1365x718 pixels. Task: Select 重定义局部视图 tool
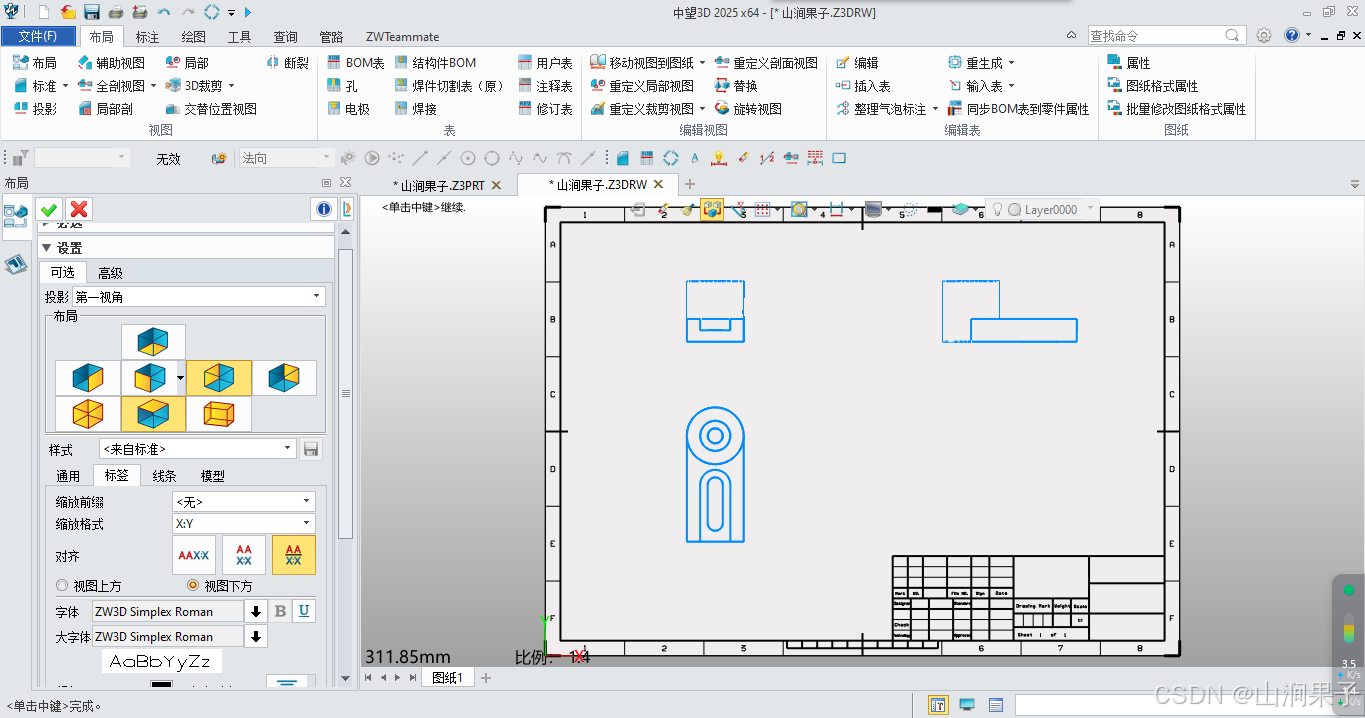point(642,86)
